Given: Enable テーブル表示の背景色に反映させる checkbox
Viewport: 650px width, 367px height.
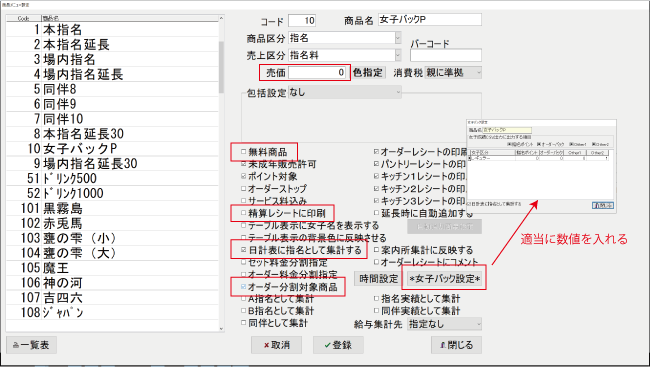Looking at the screenshot, I should pos(244,238).
